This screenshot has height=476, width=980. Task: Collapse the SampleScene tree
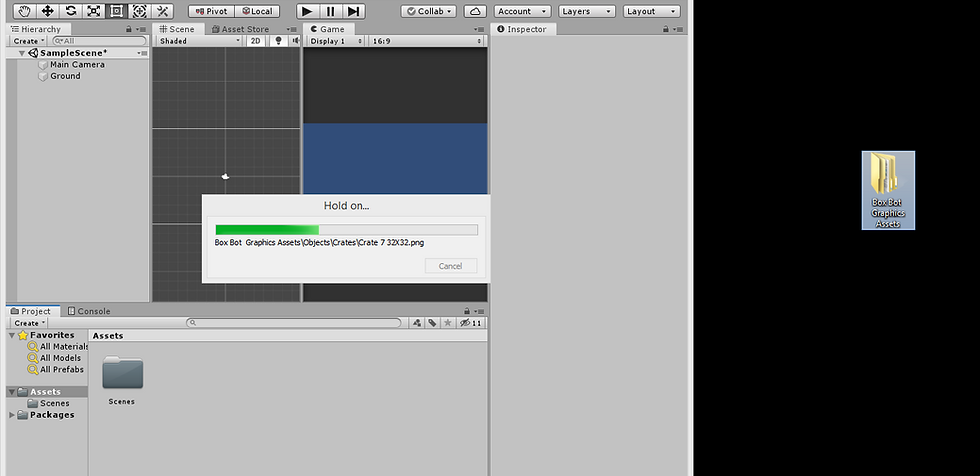pyautogui.click(x=22, y=53)
